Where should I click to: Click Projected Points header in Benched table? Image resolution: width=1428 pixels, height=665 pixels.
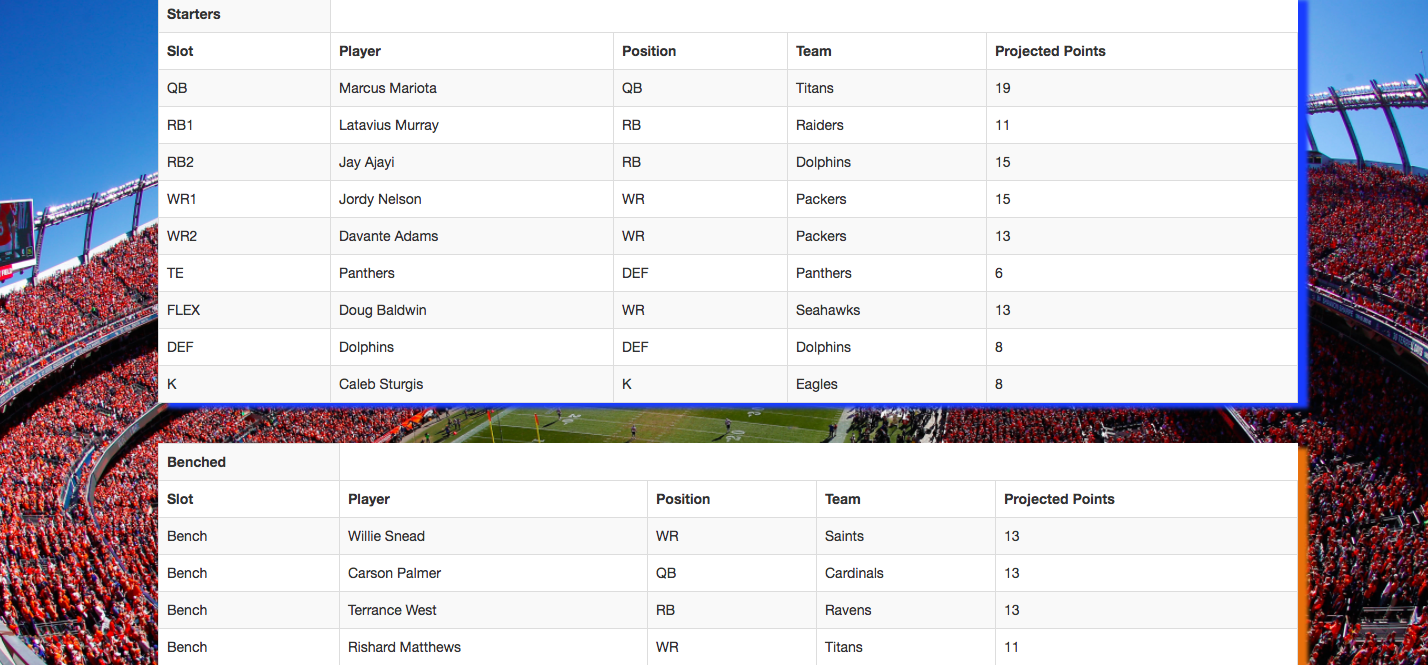(x=1059, y=499)
